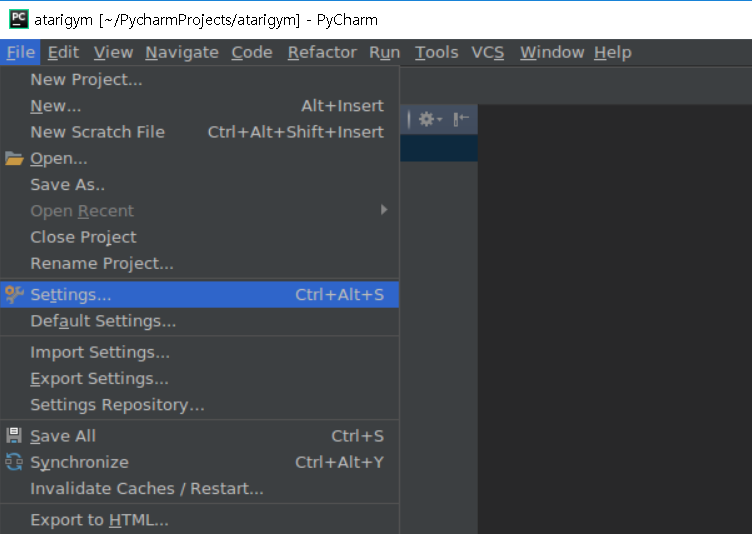Image resolution: width=752 pixels, height=534 pixels.
Task: Click the Ctrl+Alt+S shortcut text
Action: tap(340, 295)
